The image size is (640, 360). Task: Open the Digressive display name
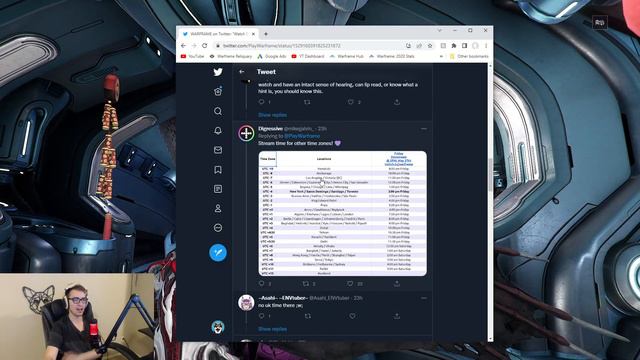tap(270, 129)
